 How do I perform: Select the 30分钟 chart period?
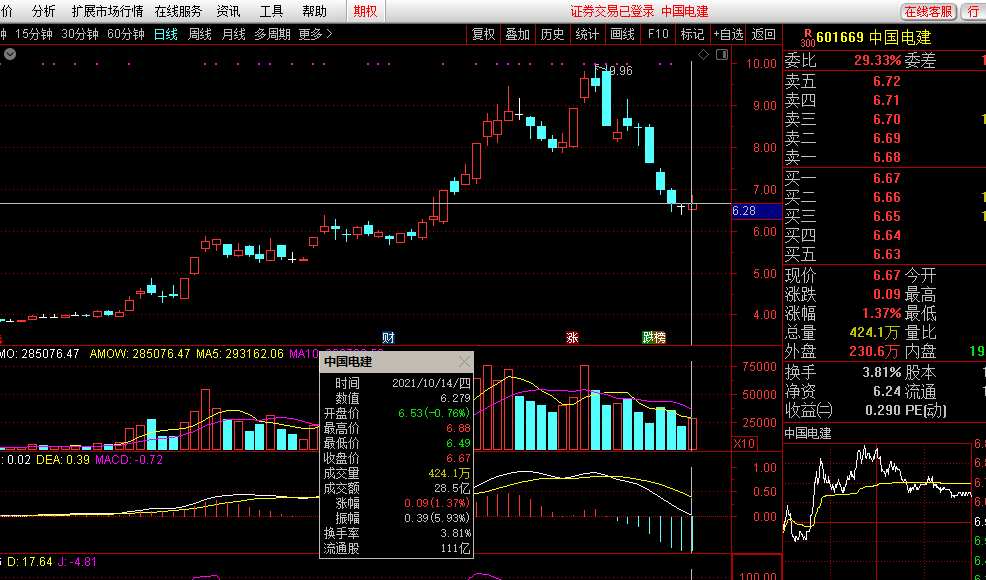80,34
